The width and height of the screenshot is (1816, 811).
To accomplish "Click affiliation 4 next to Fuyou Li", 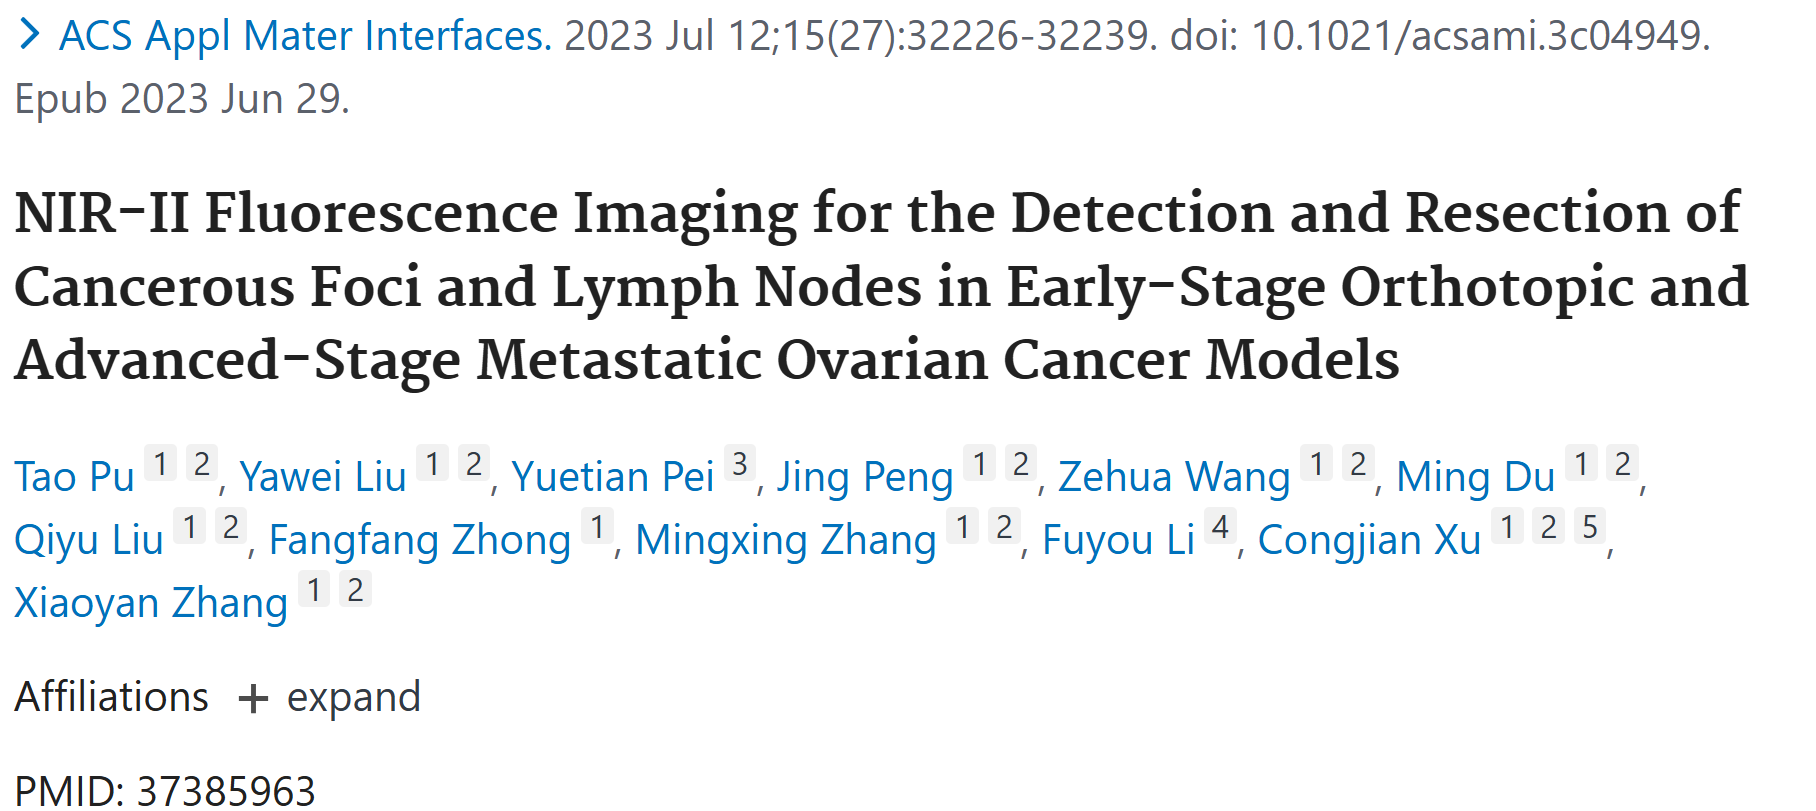I will [1220, 526].
